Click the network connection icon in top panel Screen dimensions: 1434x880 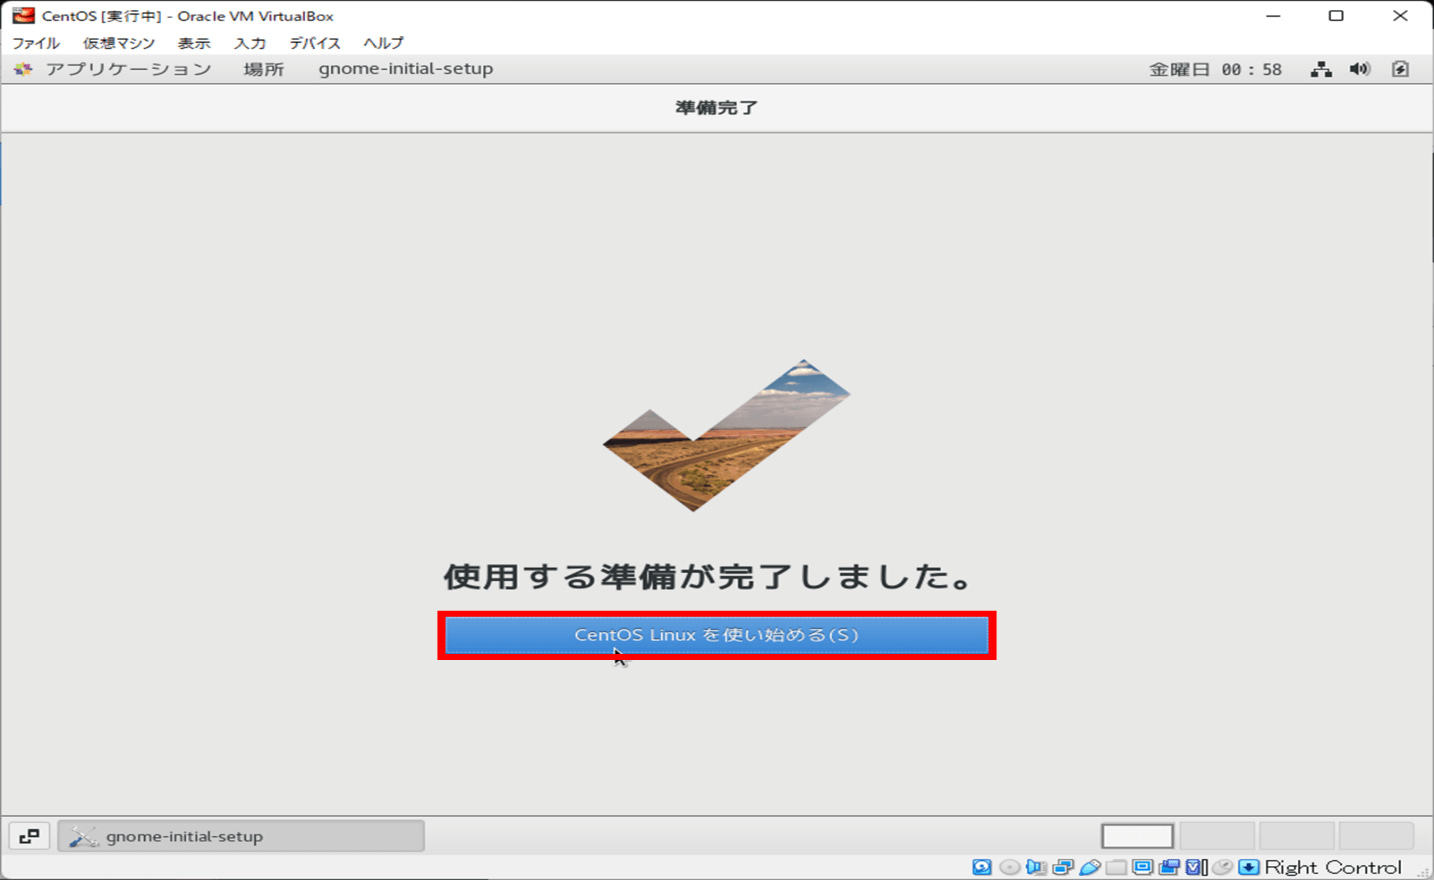[x=1321, y=69]
